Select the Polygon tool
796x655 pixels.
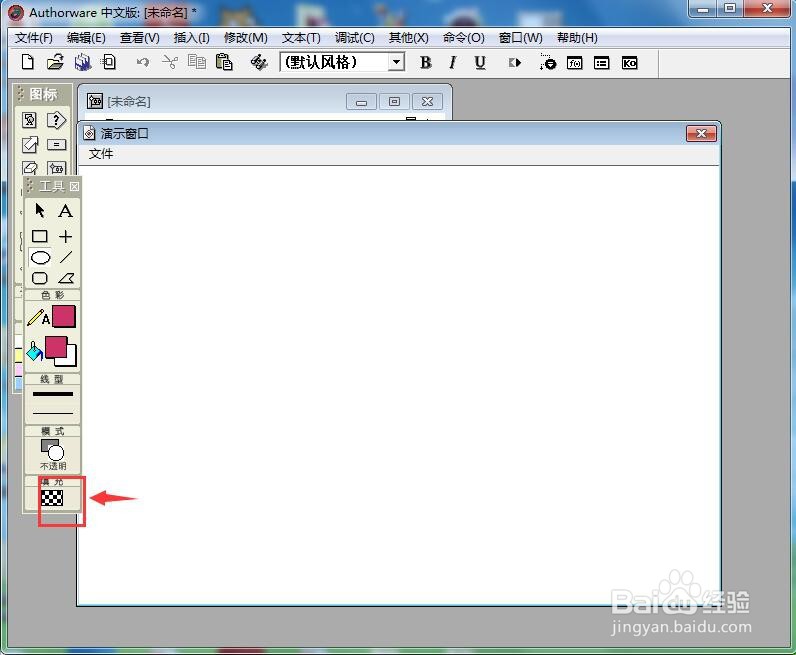(66, 278)
